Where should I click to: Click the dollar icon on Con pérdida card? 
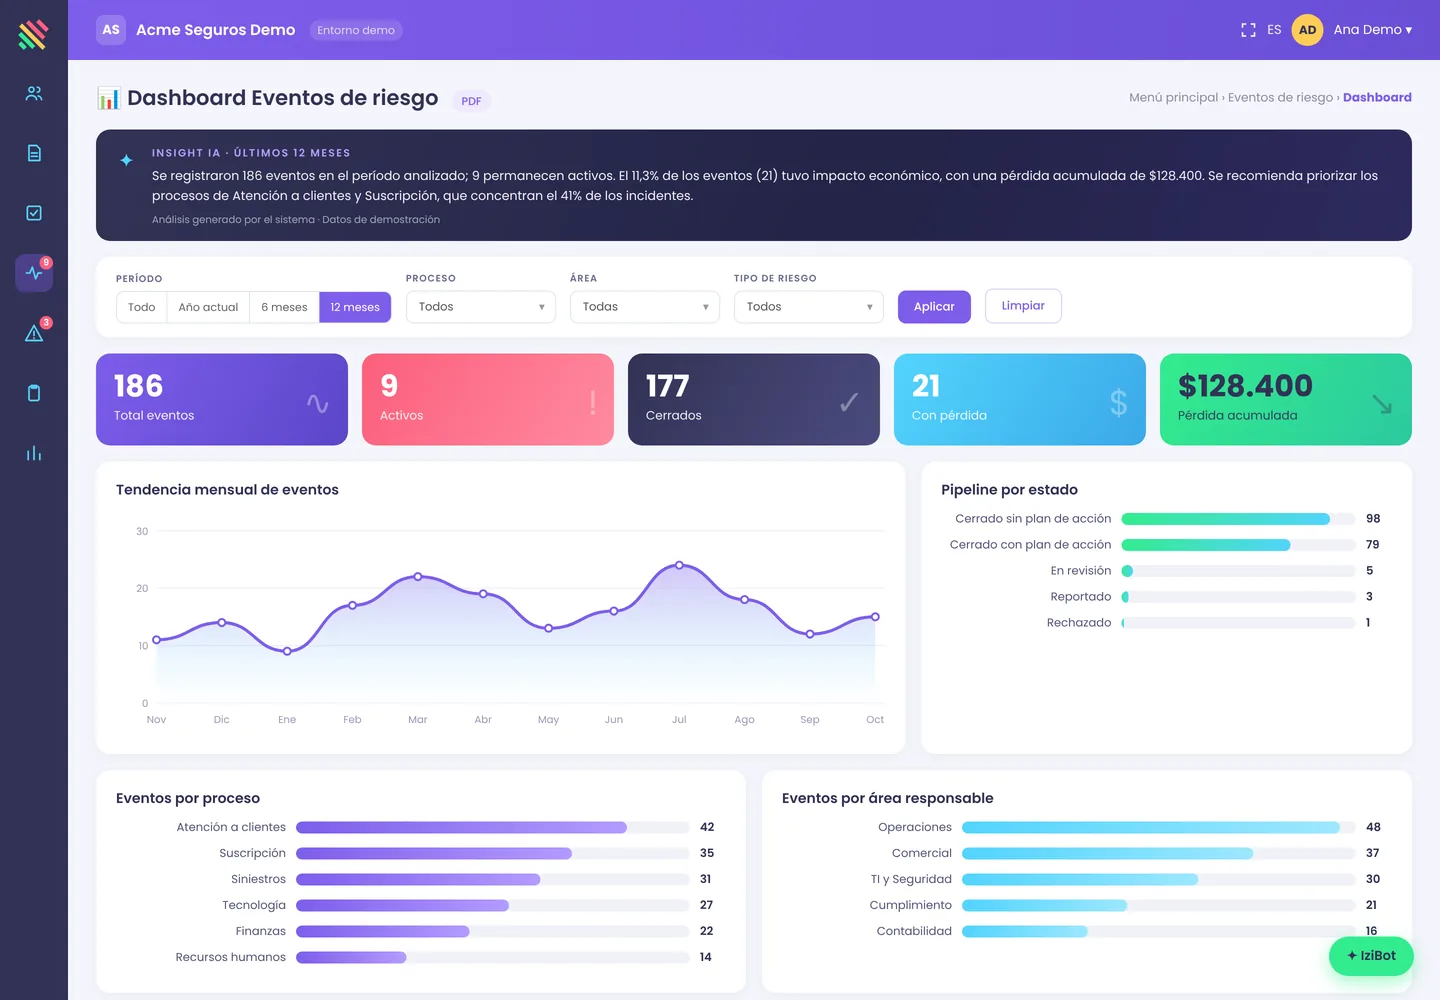(1118, 402)
